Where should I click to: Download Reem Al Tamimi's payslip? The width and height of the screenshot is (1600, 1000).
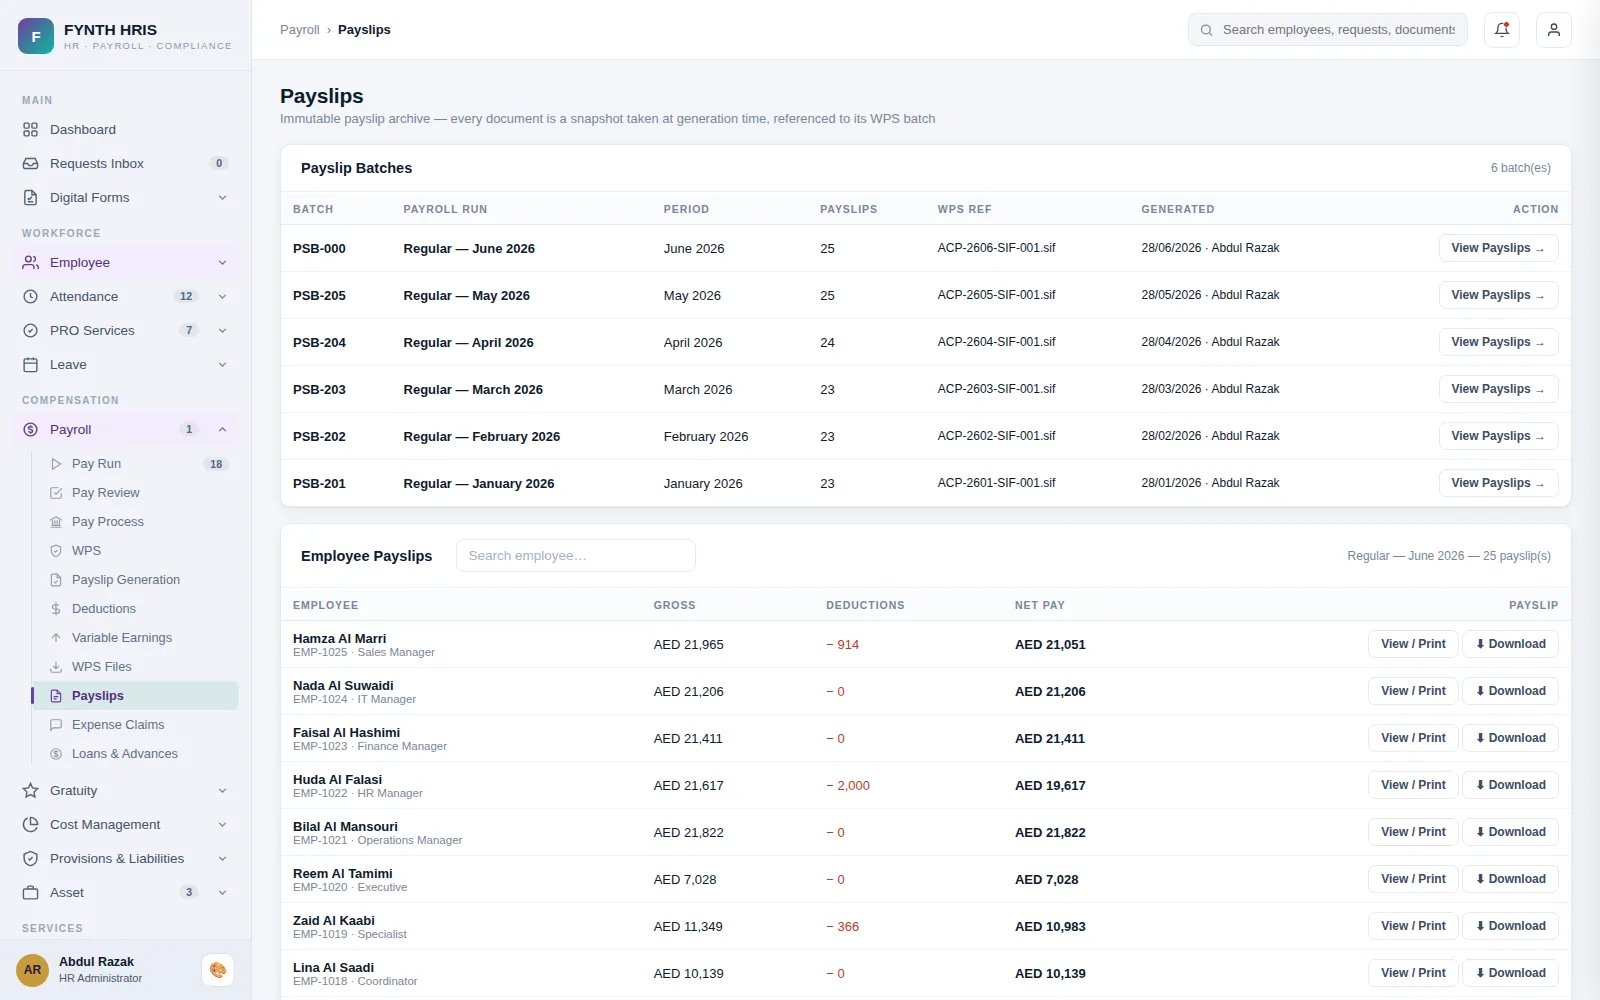1510,879
